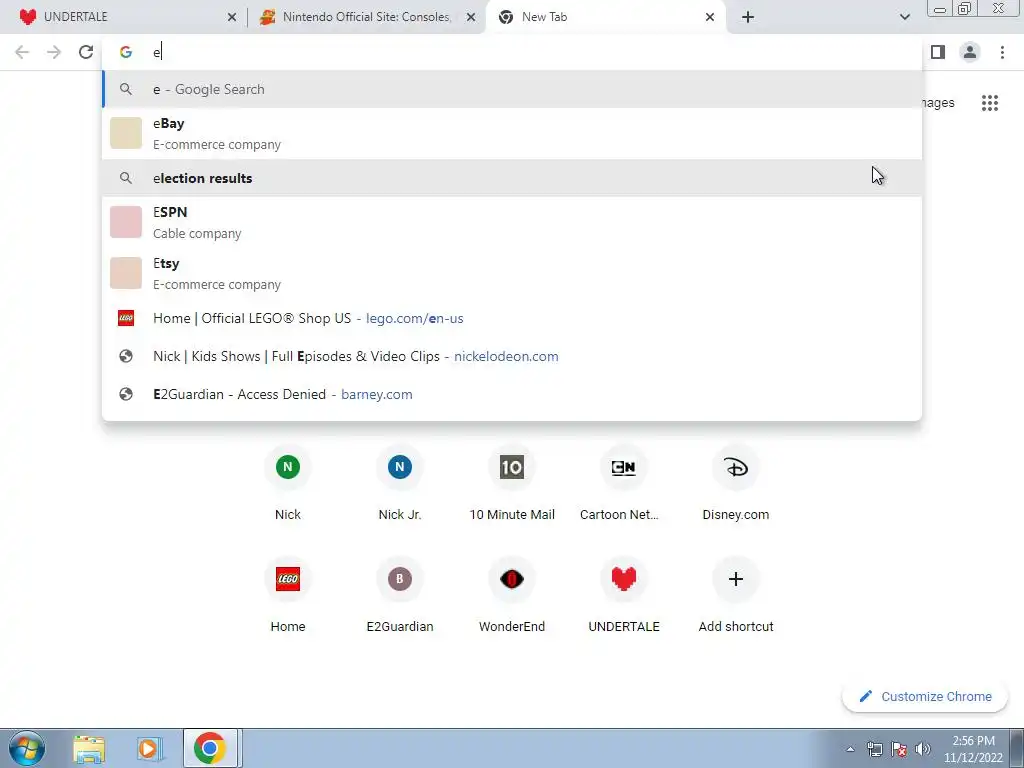
Task: Select the New Tab tab
Action: tap(607, 17)
